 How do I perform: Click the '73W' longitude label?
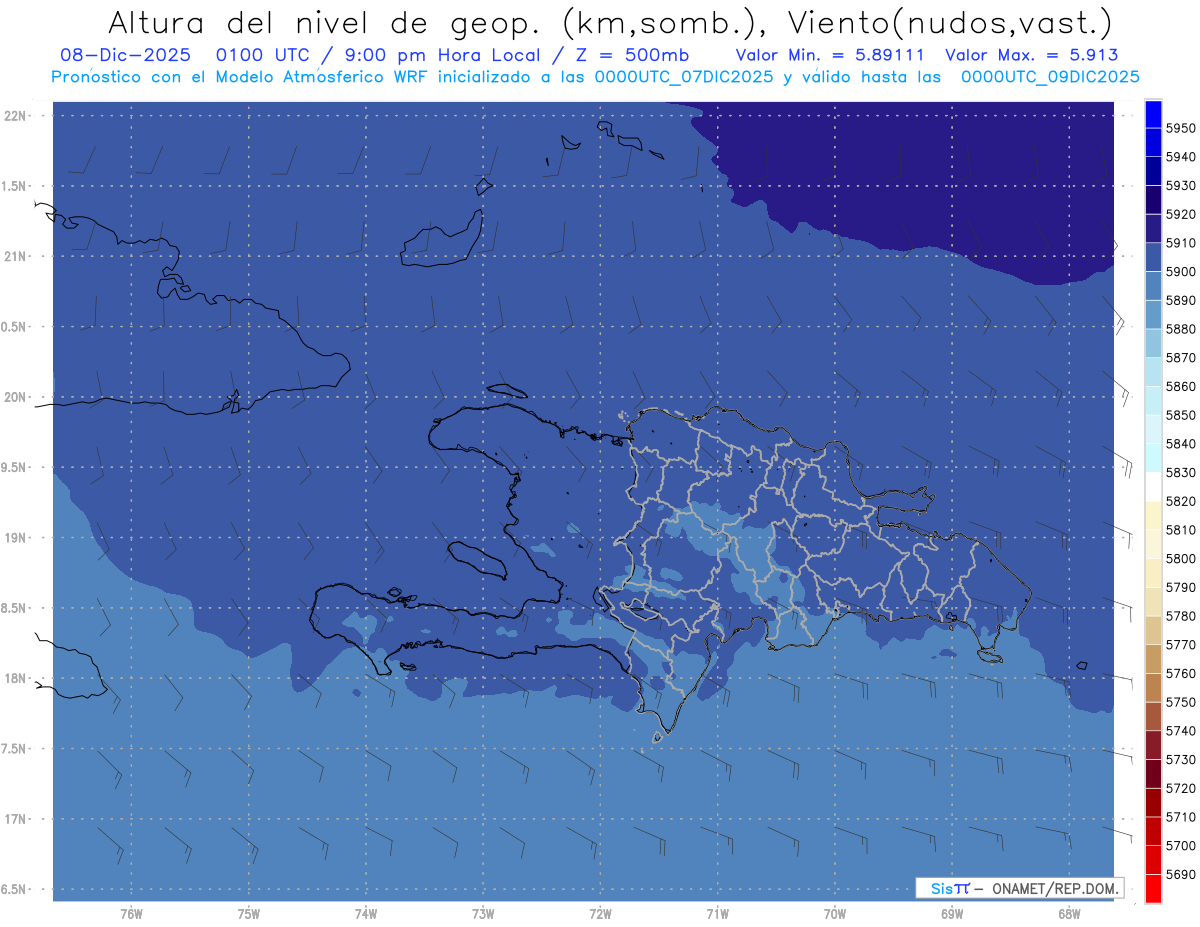tap(483, 913)
